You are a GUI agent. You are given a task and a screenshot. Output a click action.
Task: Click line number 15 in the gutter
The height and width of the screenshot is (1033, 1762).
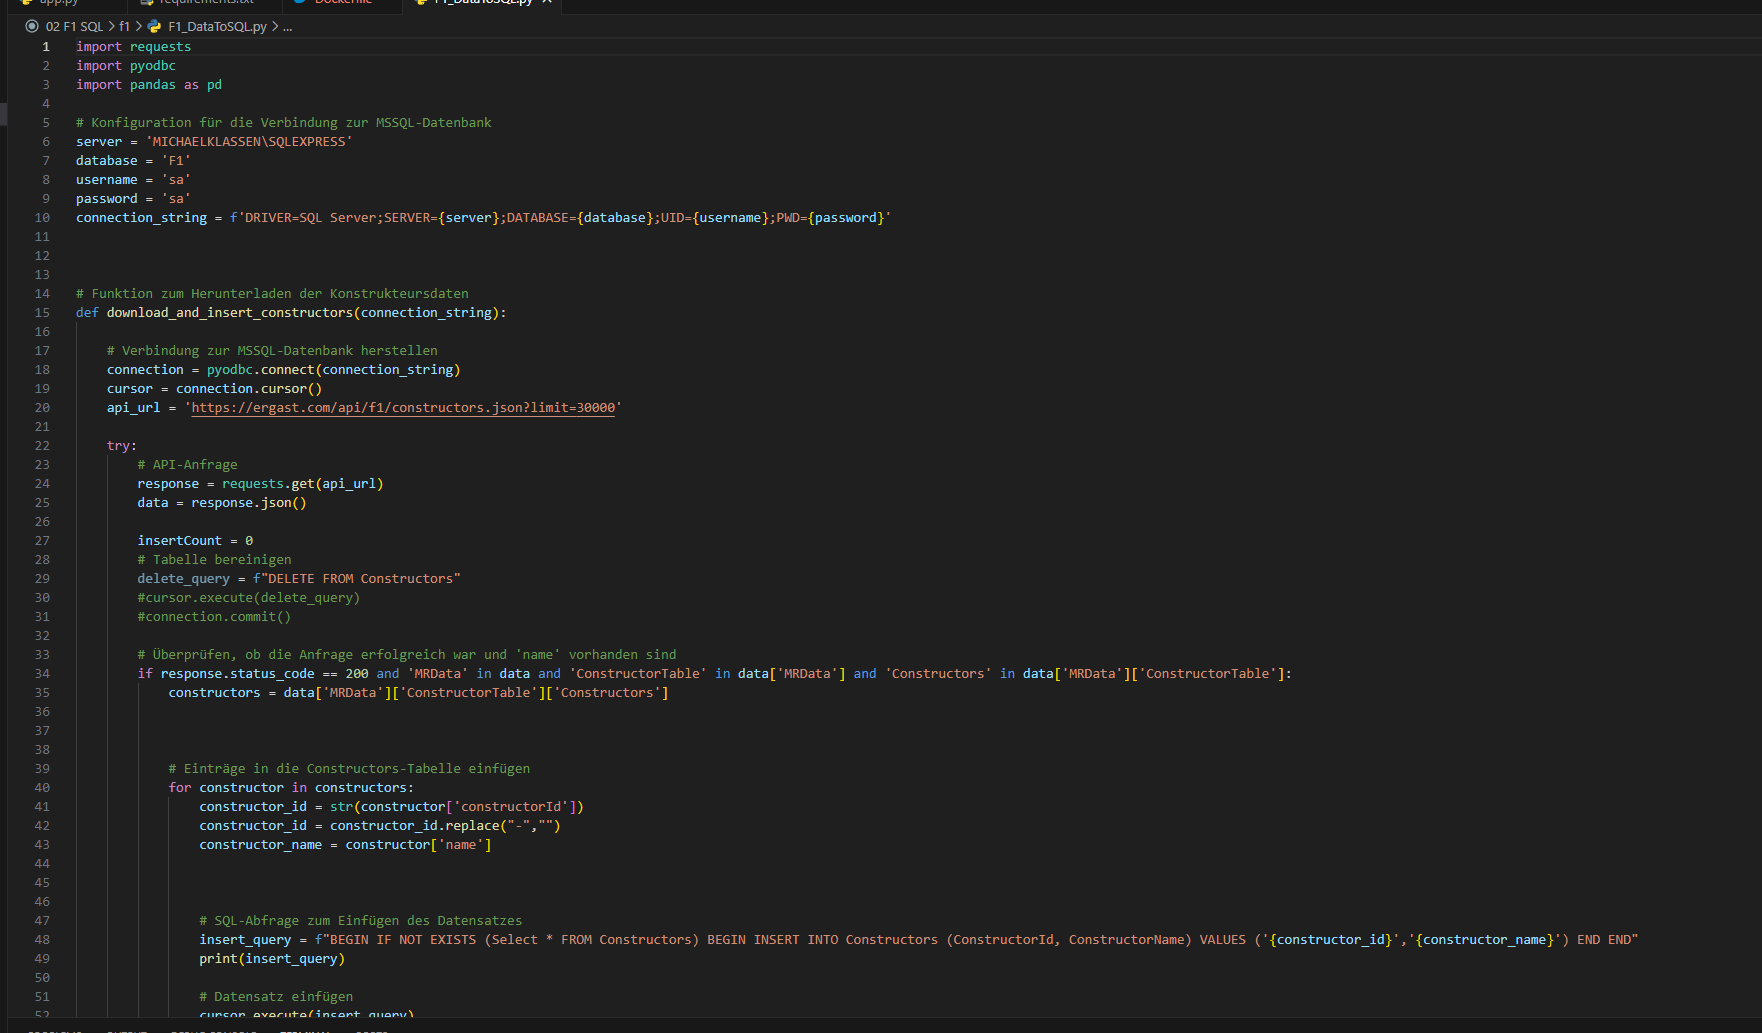pos(42,313)
